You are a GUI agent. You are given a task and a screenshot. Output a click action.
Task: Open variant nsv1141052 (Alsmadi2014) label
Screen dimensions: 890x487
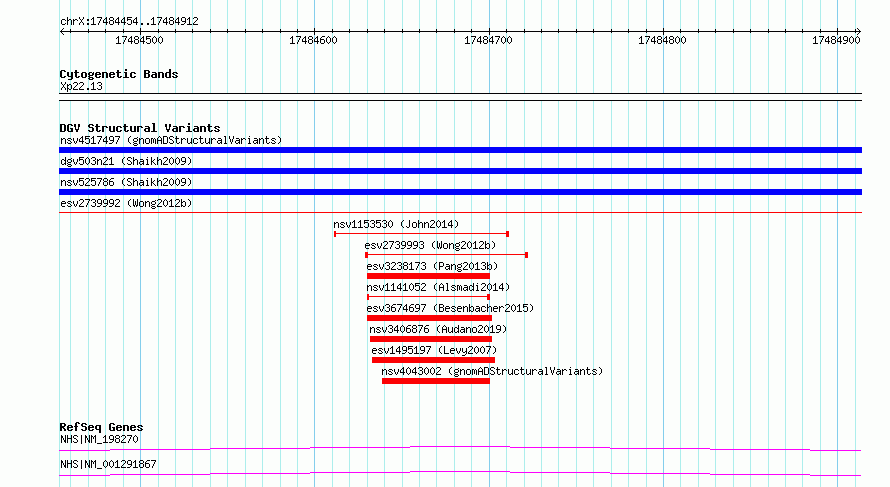[438, 287]
